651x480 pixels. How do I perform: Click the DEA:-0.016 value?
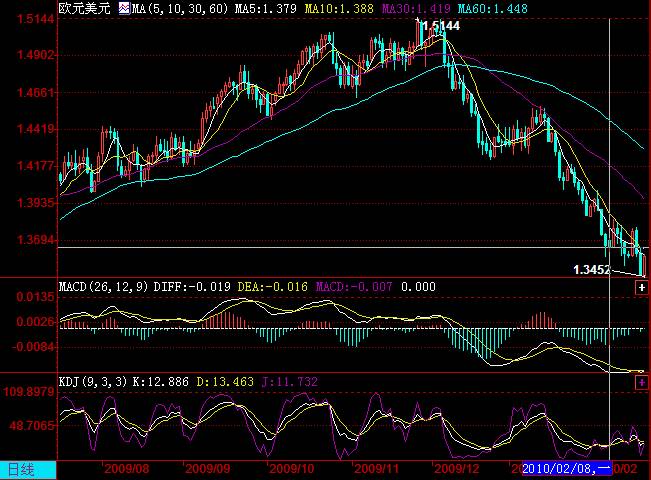point(272,287)
